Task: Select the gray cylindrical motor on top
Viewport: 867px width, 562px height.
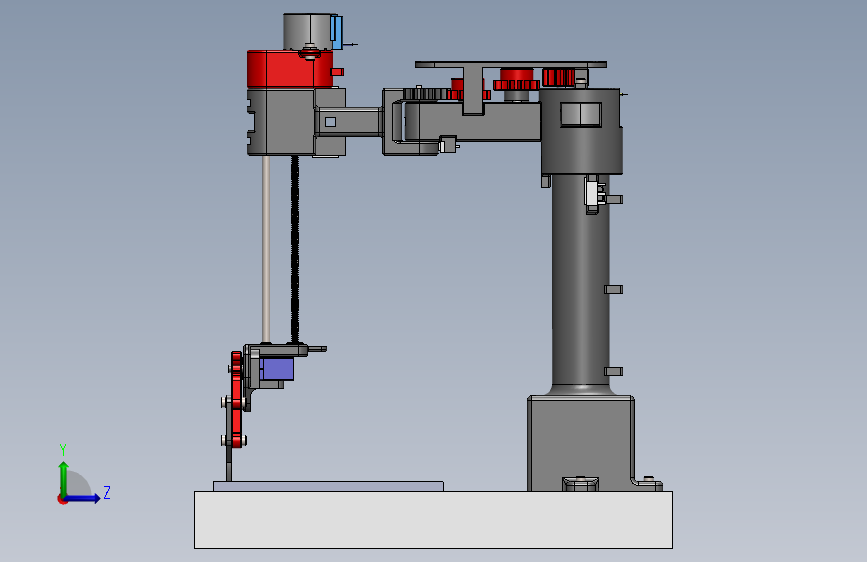Action: [x=307, y=32]
